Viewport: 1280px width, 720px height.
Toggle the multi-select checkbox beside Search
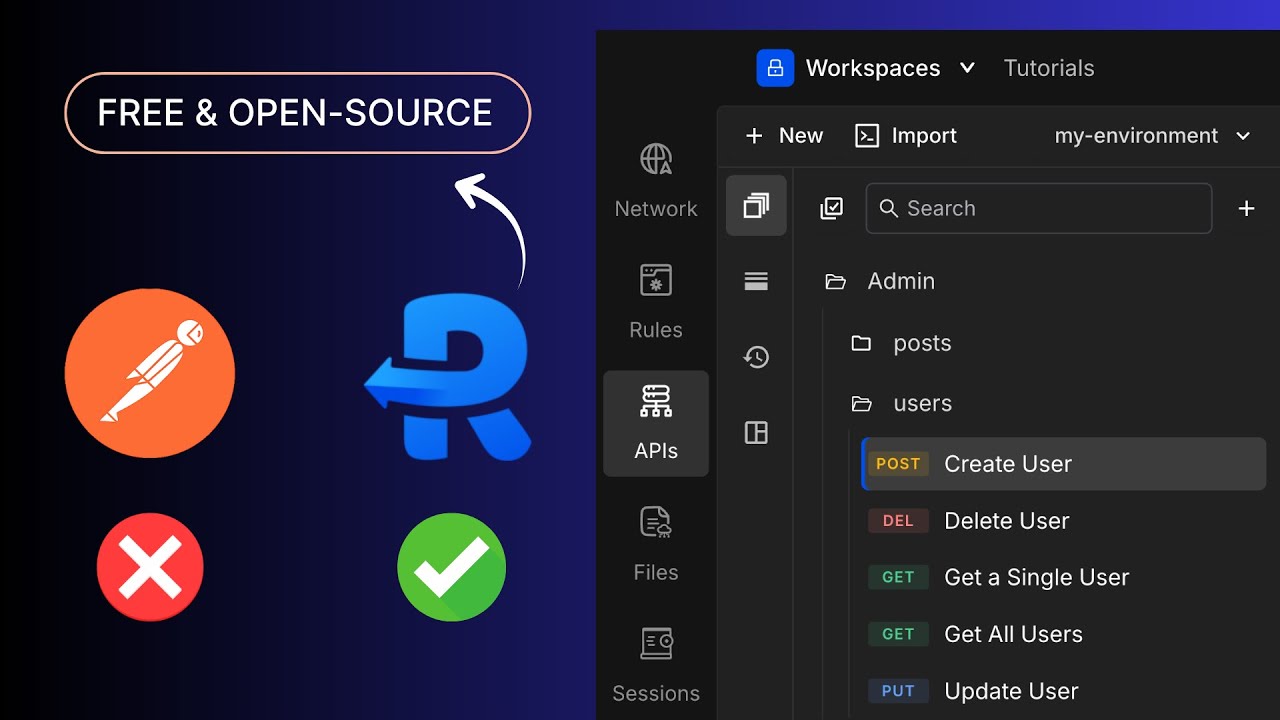click(831, 208)
